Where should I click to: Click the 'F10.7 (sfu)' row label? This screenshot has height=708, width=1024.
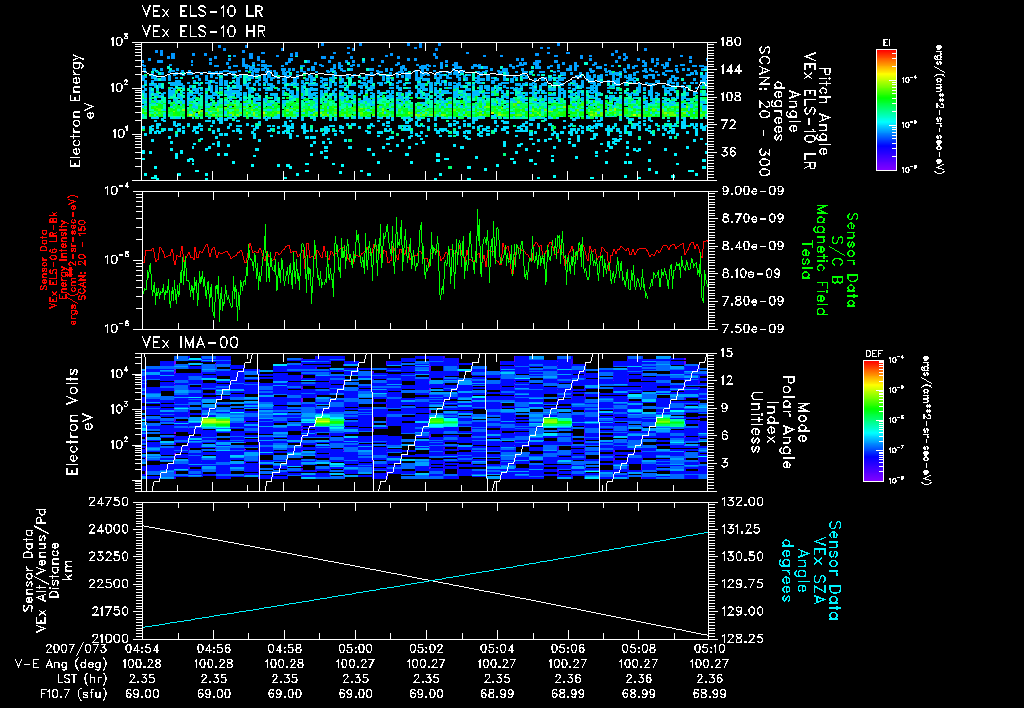(72, 694)
